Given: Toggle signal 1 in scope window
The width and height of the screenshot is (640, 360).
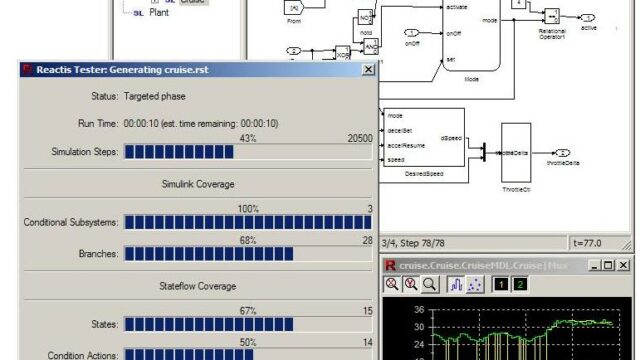Looking at the screenshot, I should (501, 284).
